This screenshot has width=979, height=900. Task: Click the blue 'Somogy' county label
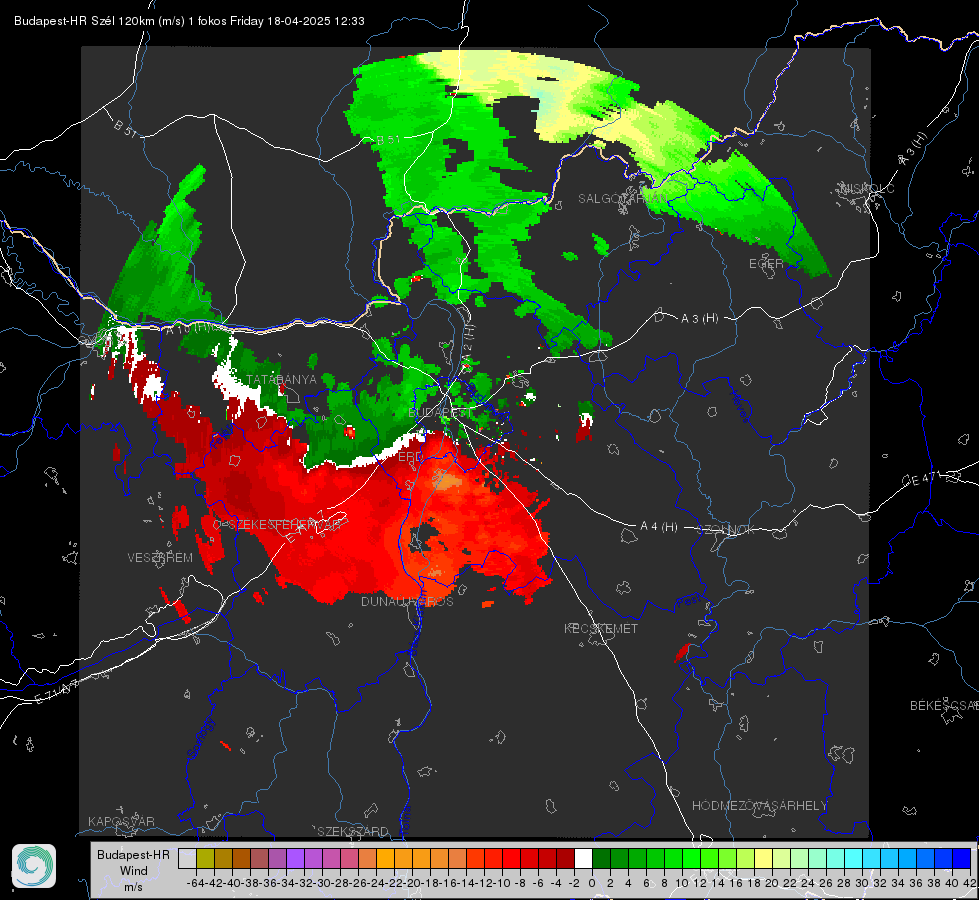point(200,738)
